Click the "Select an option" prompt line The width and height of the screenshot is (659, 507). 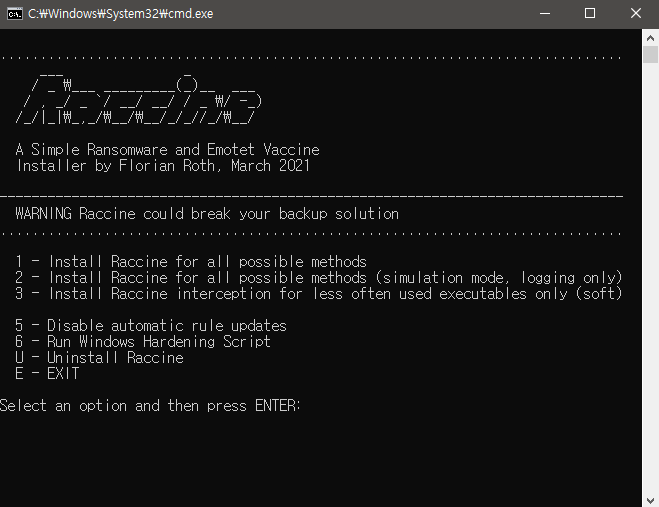tap(150, 406)
